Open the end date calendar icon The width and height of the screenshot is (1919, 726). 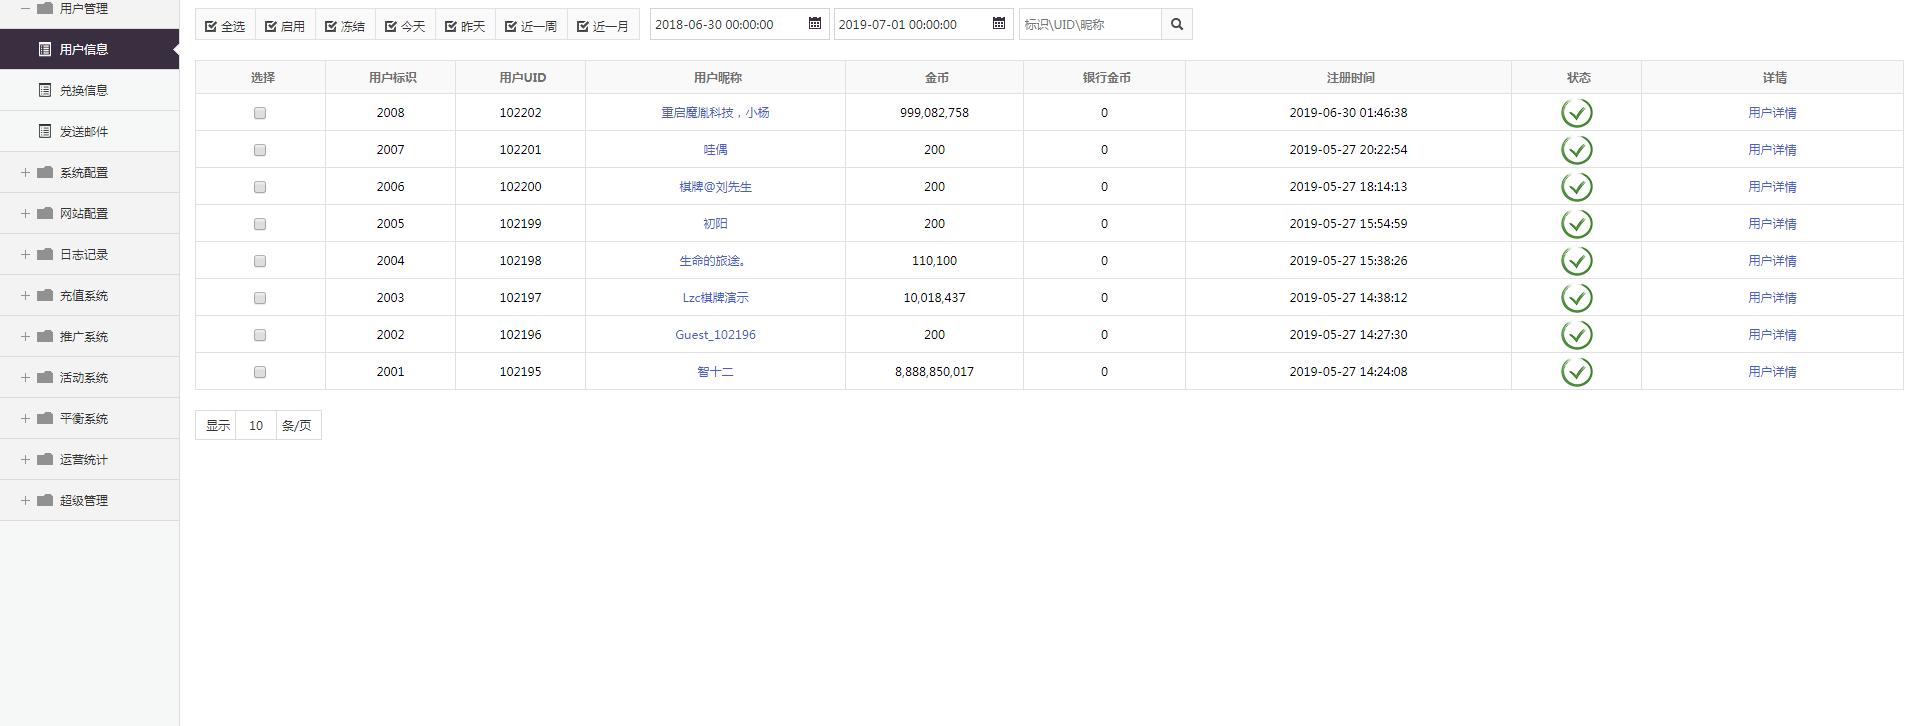point(999,24)
